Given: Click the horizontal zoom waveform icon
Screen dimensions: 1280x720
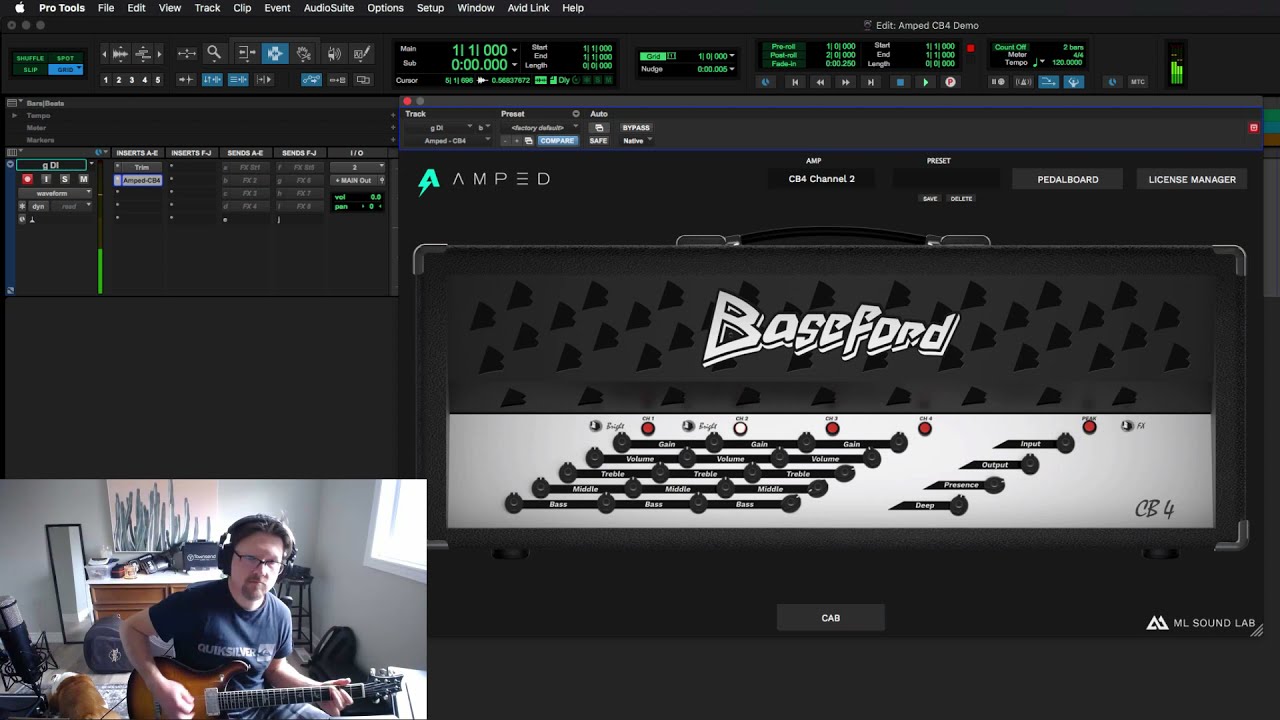Looking at the screenshot, I should click(119, 54).
